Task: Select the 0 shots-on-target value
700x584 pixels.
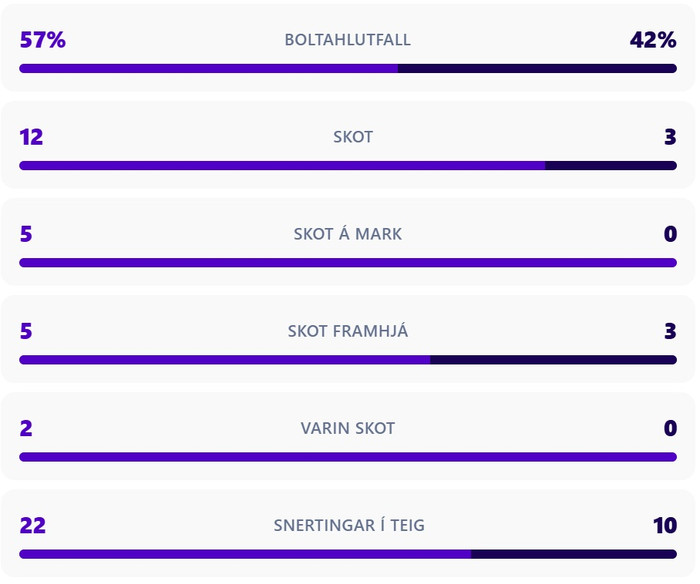Action: (670, 234)
